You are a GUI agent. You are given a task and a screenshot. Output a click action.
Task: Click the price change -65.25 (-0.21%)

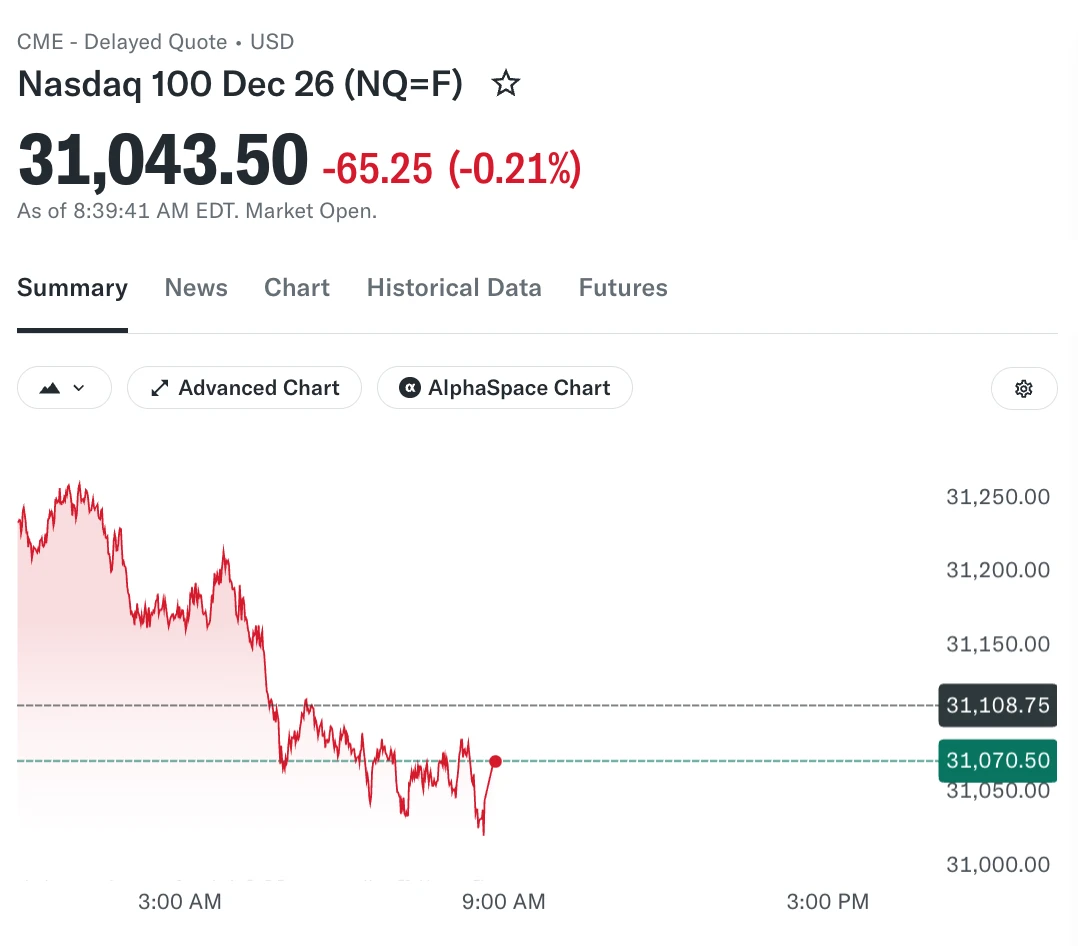click(452, 168)
